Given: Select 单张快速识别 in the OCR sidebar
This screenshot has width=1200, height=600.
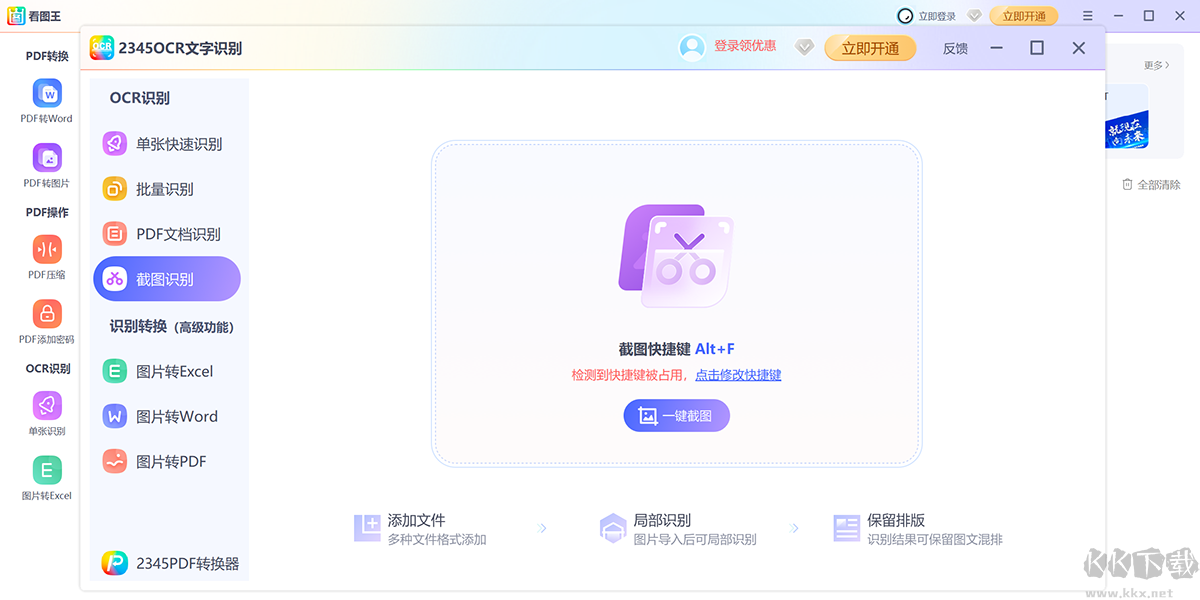Looking at the screenshot, I should click(167, 144).
